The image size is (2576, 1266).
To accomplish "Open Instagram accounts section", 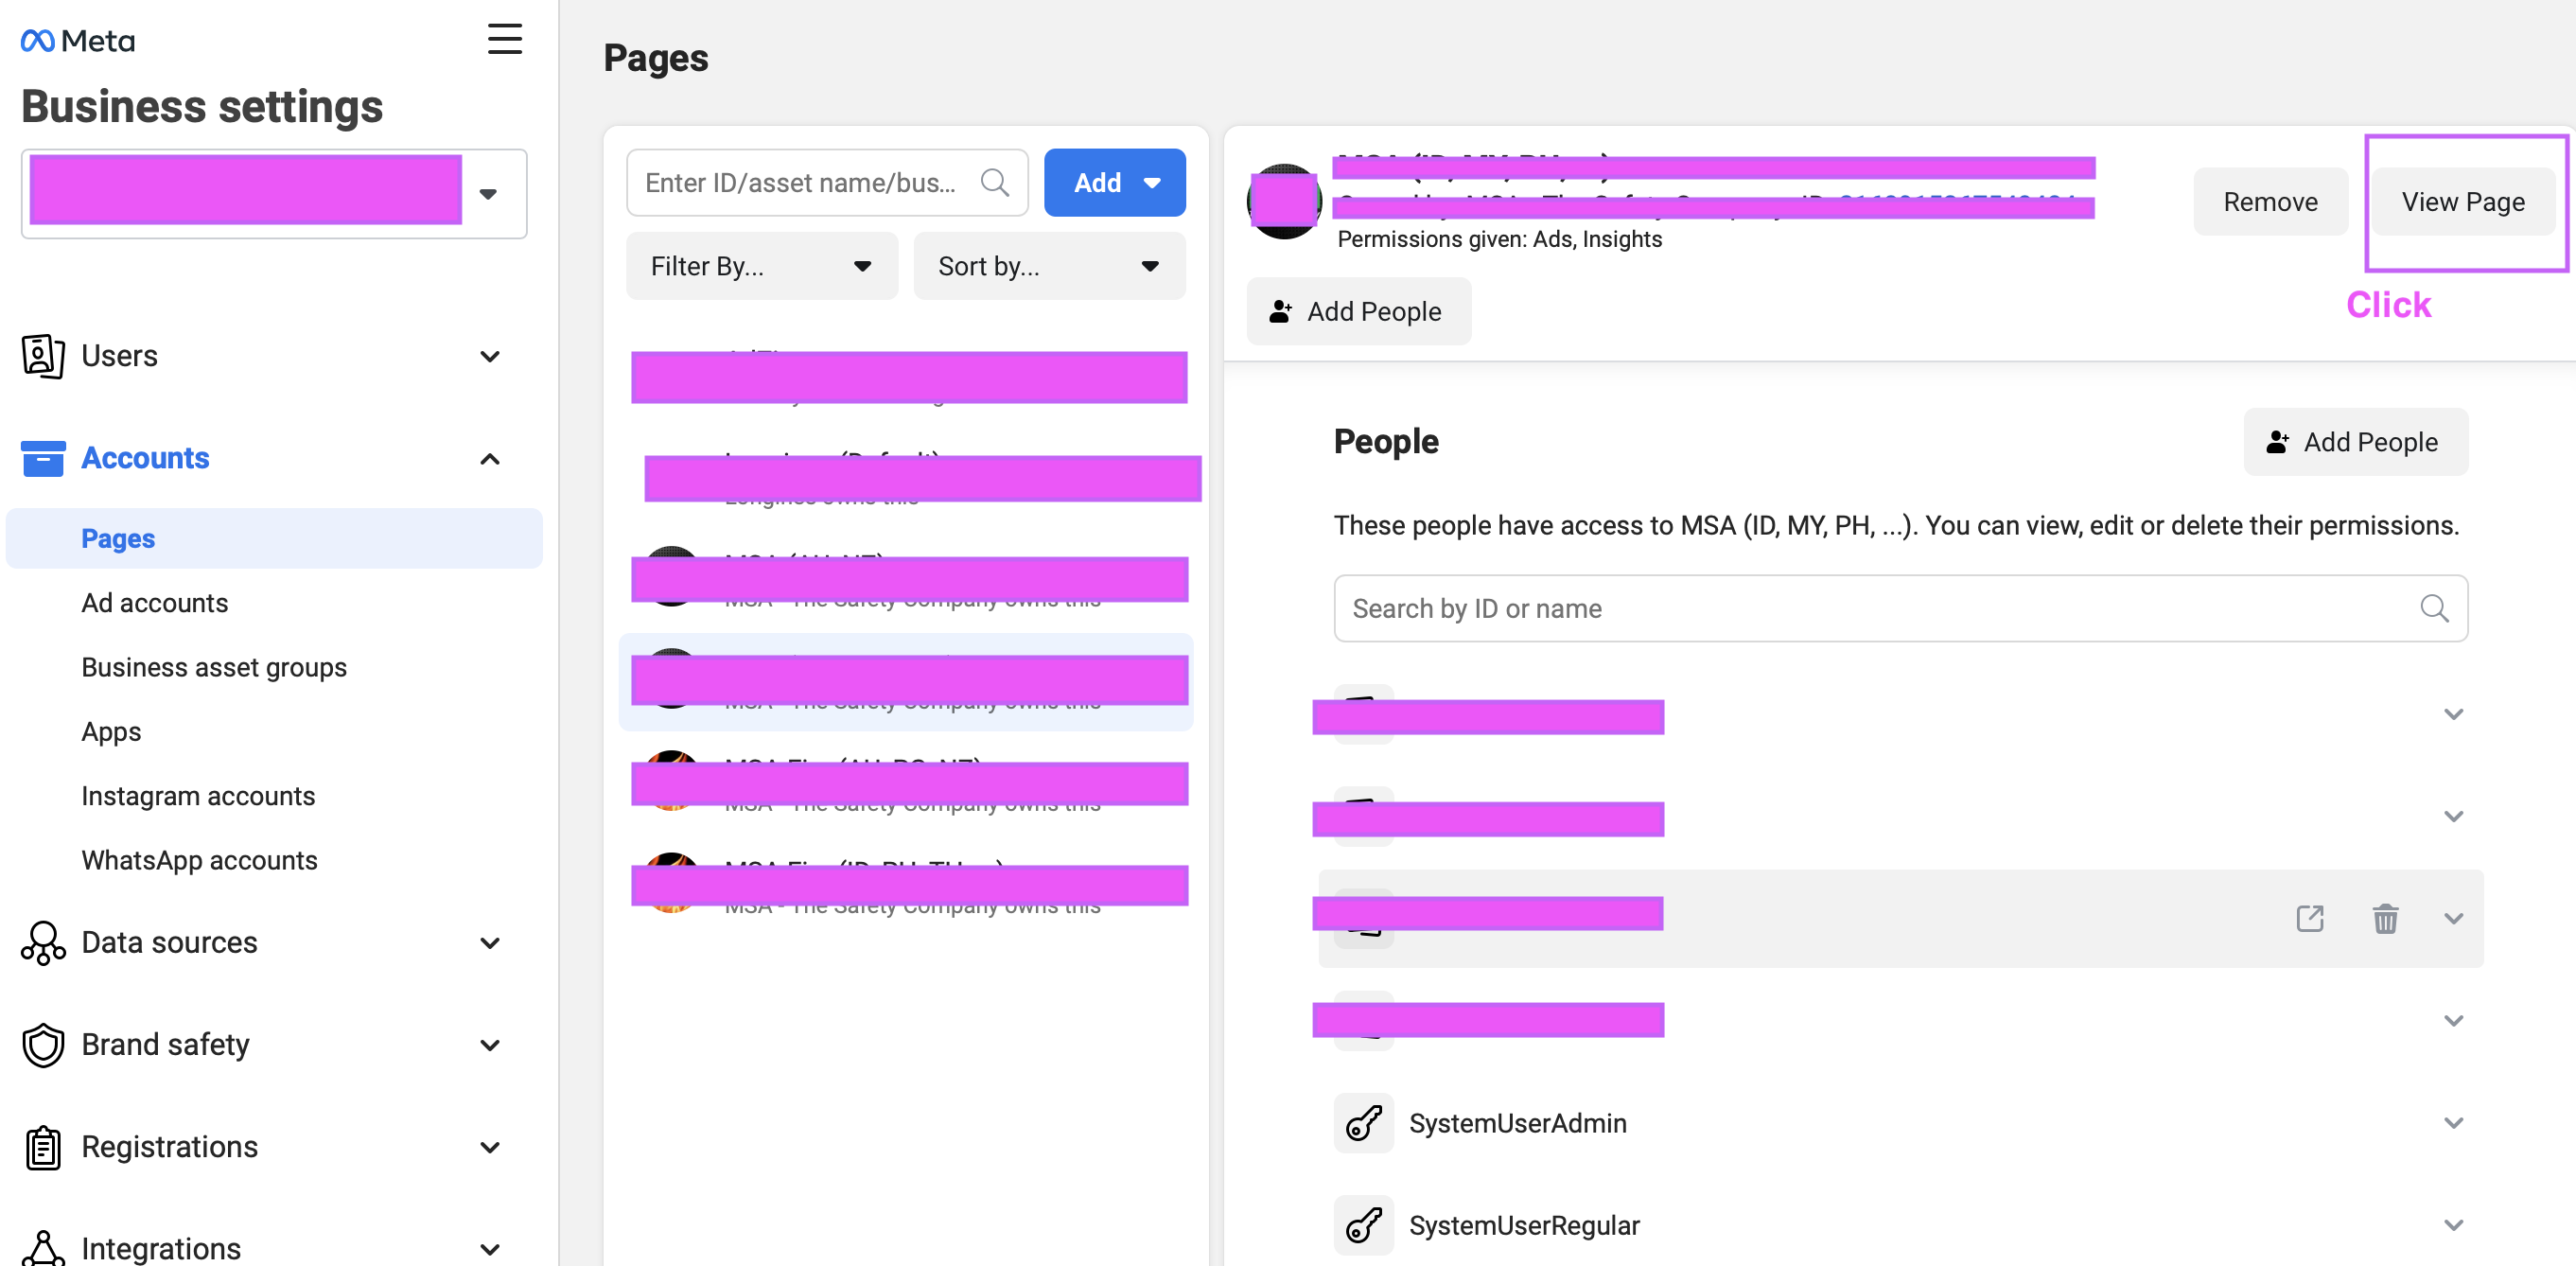I will [198, 796].
